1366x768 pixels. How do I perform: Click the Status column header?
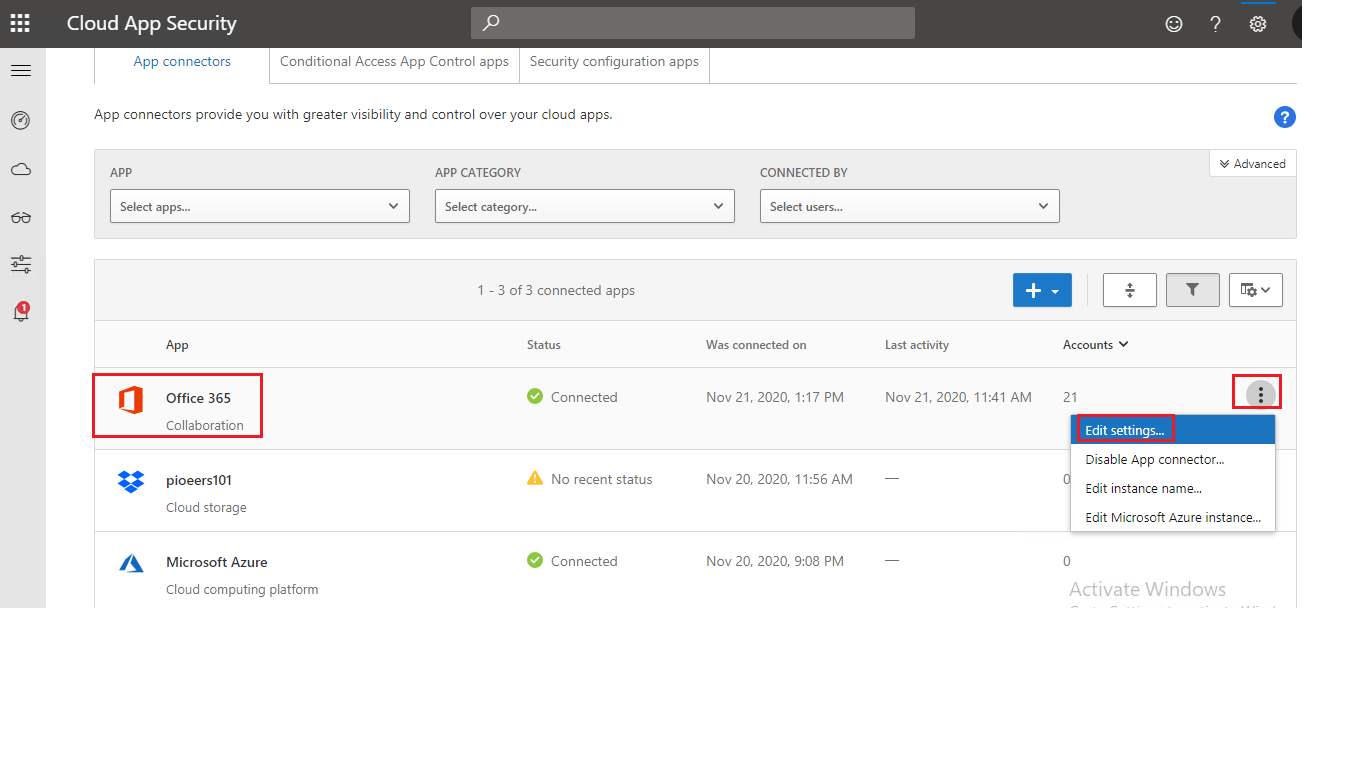544,345
